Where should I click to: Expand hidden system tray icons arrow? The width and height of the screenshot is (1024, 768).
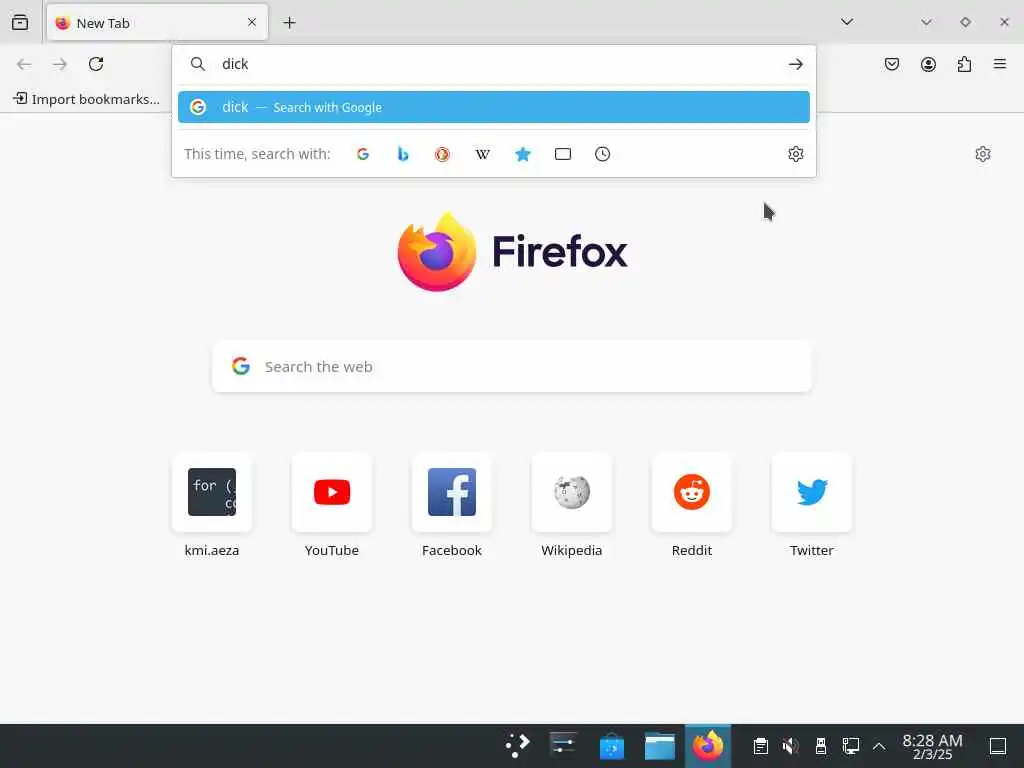(x=879, y=746)
